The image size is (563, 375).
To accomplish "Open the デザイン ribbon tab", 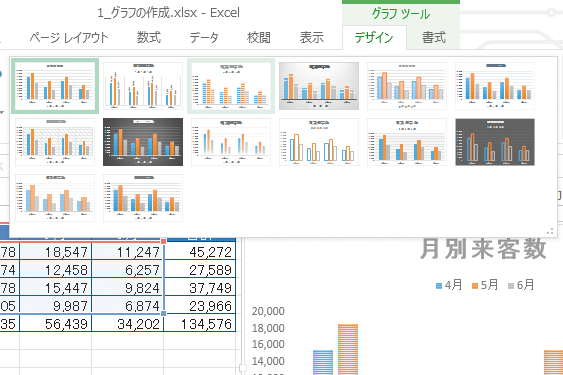I will [374, 37].
